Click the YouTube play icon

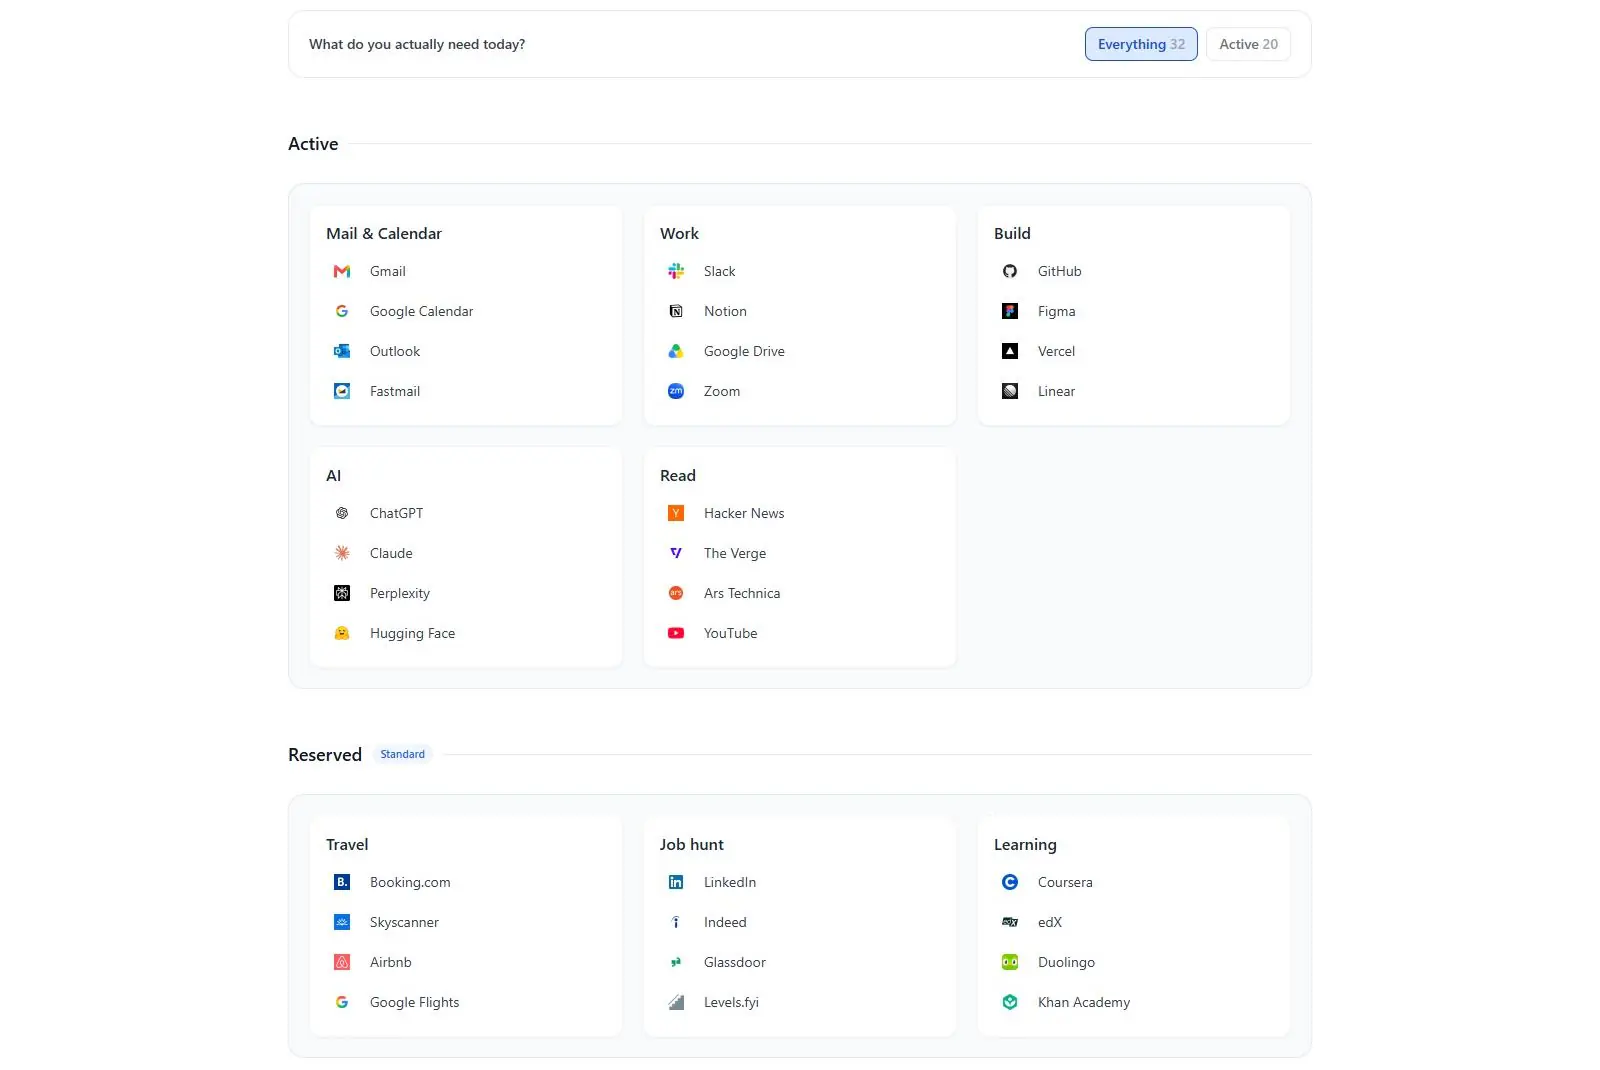click(x=676, y=633)
